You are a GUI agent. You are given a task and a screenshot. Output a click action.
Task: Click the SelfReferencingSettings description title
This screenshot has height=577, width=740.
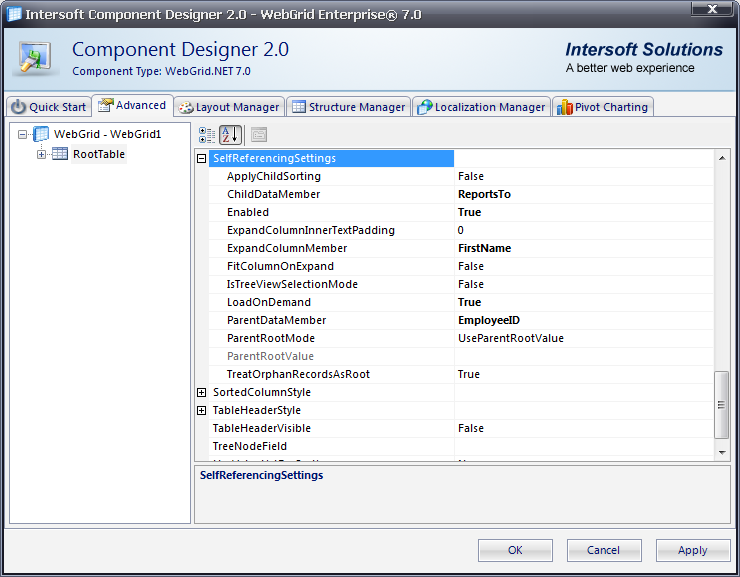(261, 475)
